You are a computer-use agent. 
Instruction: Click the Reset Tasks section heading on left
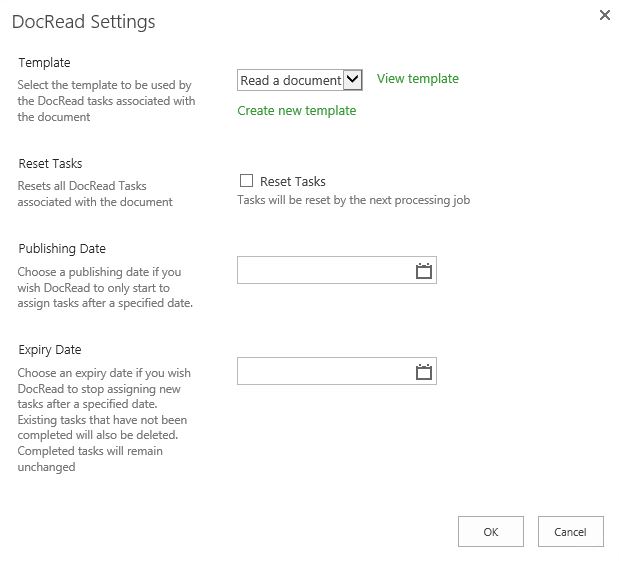[x=50, y=163]
